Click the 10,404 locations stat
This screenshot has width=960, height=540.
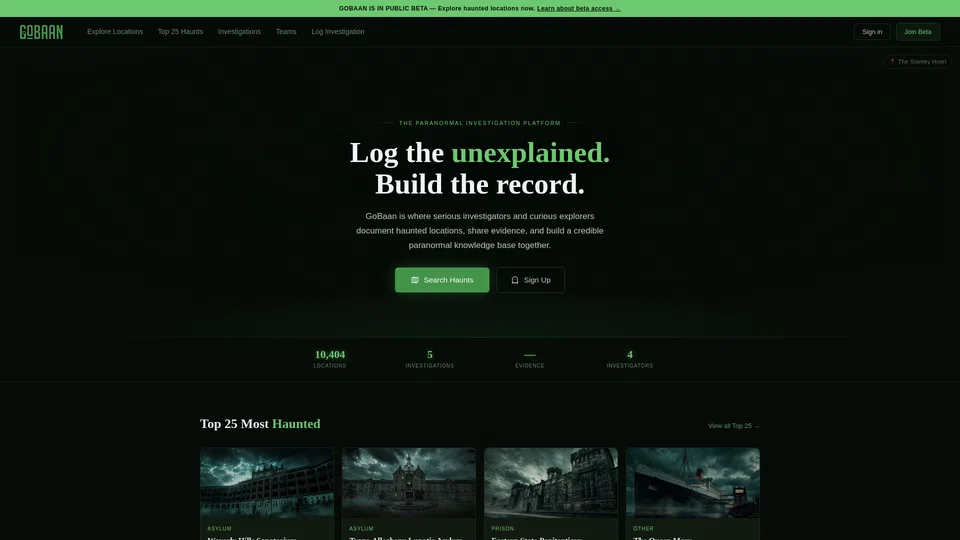point(330,359)
